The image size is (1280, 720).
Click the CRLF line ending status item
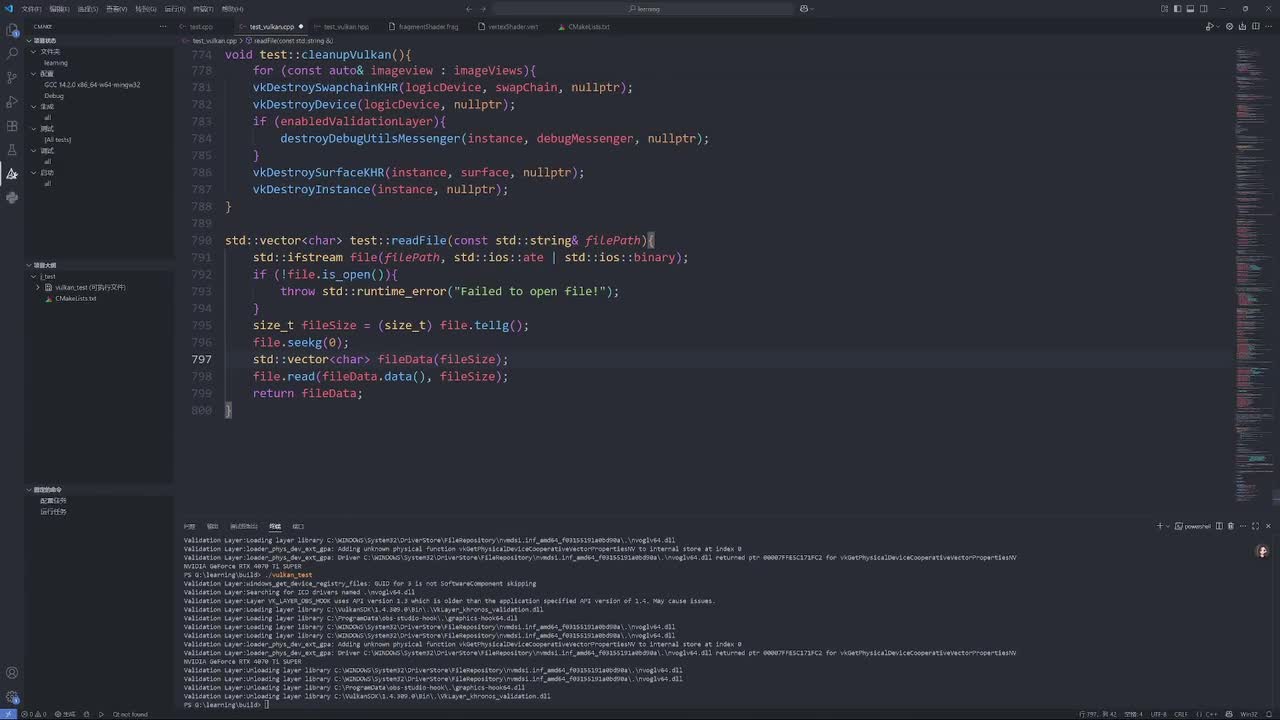[x=1181, y=714]
